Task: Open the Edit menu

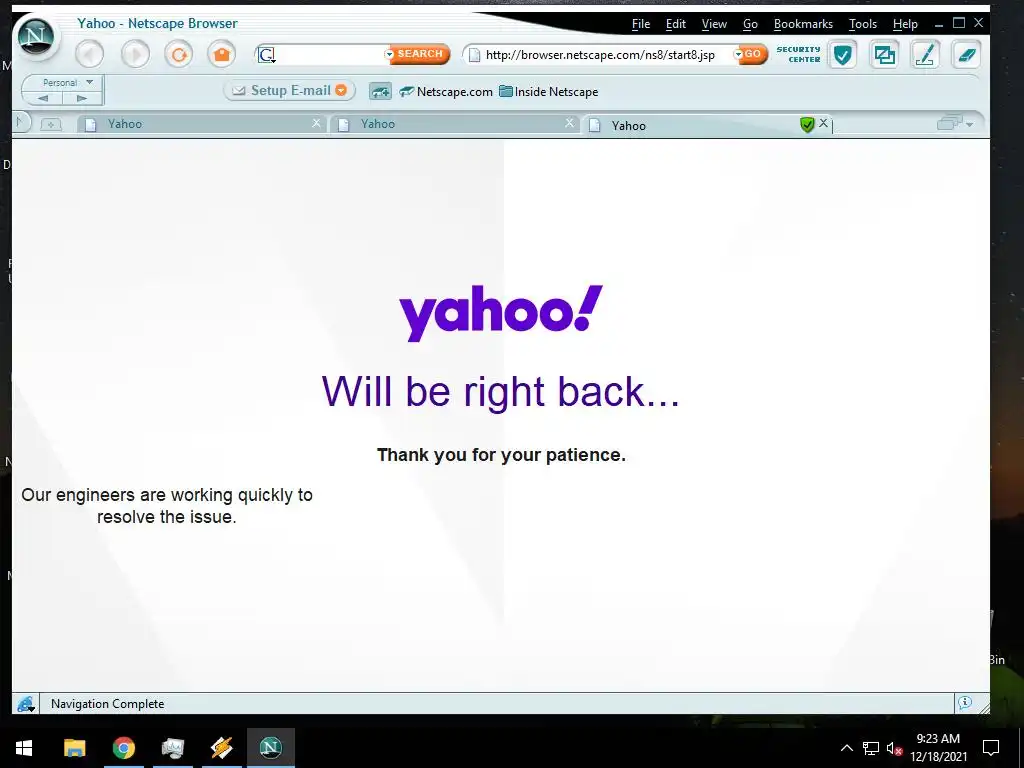Action: [676, 24]
